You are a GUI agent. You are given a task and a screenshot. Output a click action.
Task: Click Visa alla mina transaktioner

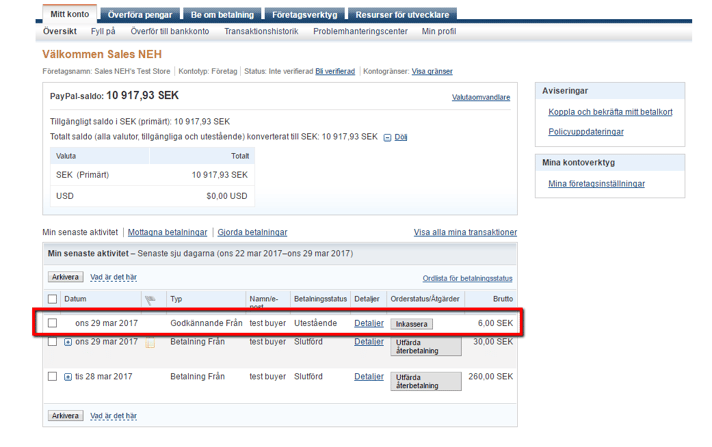pyautogui.click(x=465, y=232)
